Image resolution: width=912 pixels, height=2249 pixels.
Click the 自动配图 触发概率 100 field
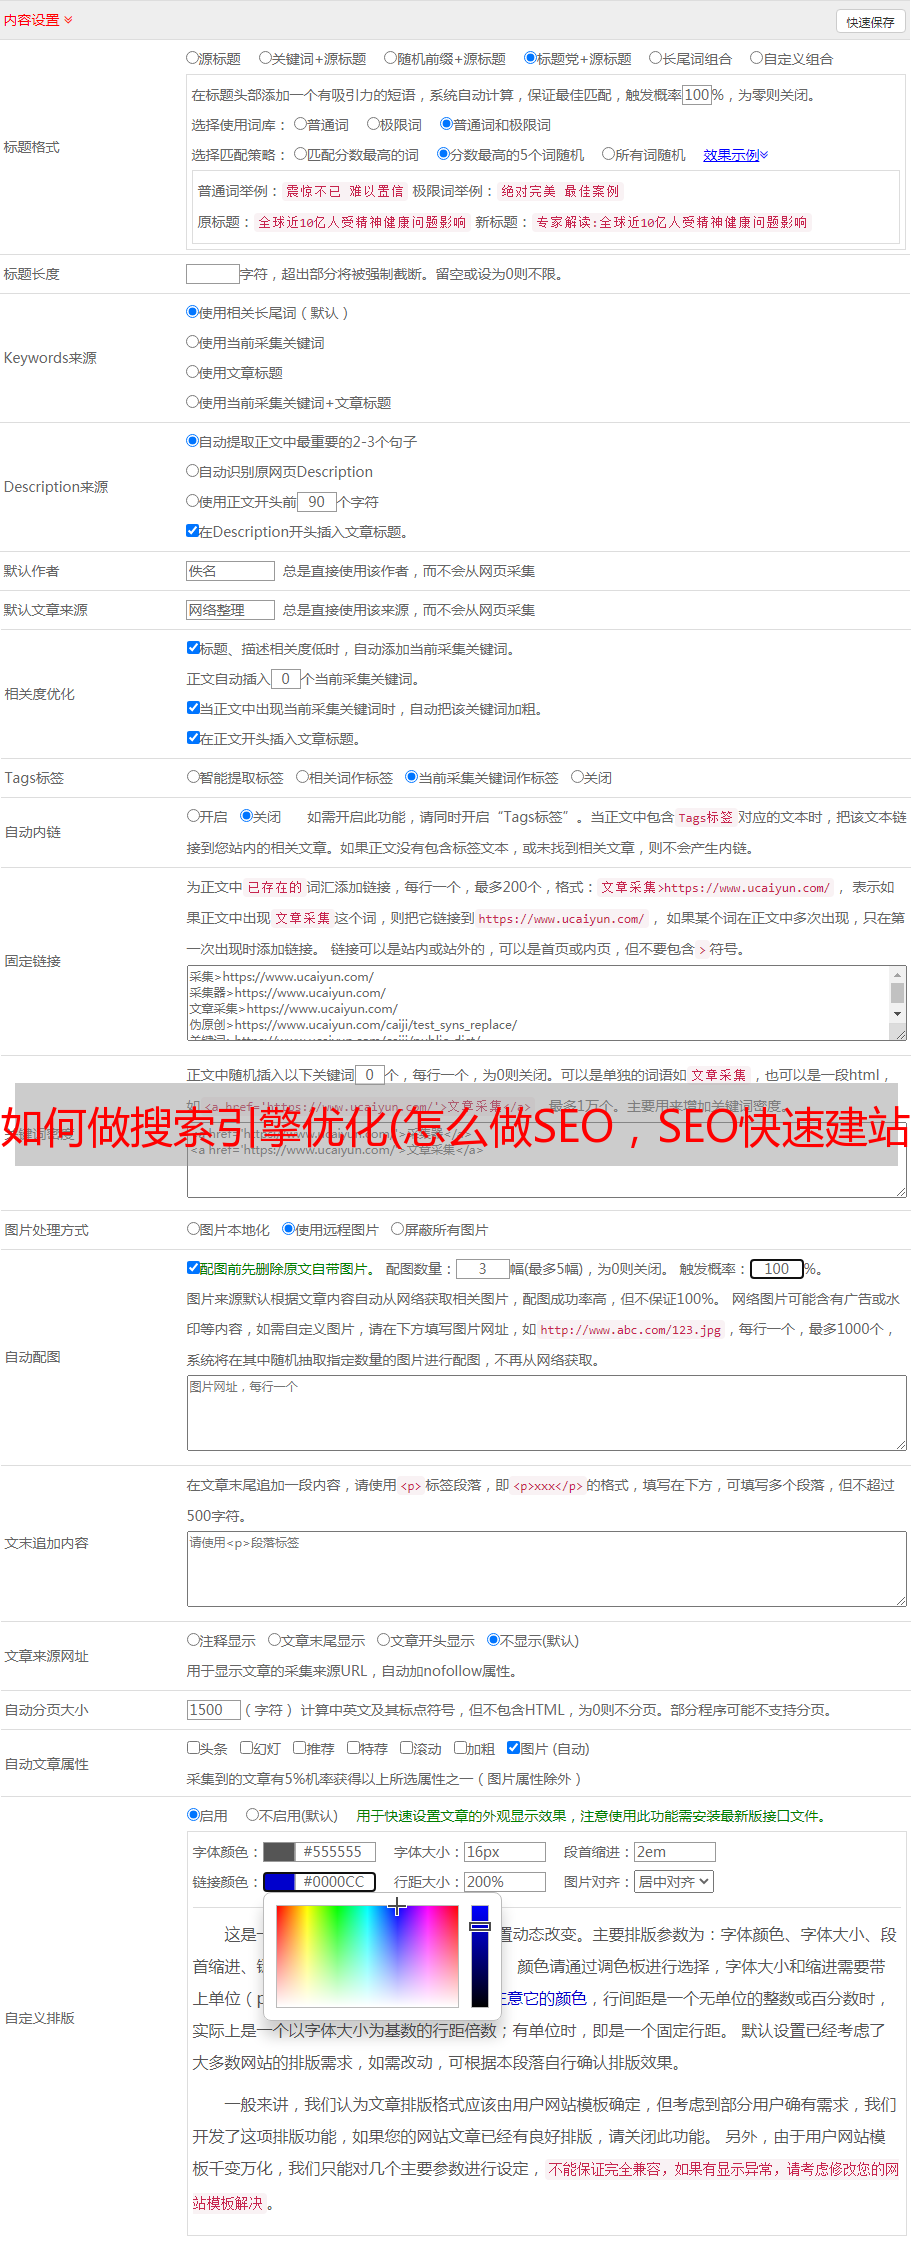(x=777, y=1269)
